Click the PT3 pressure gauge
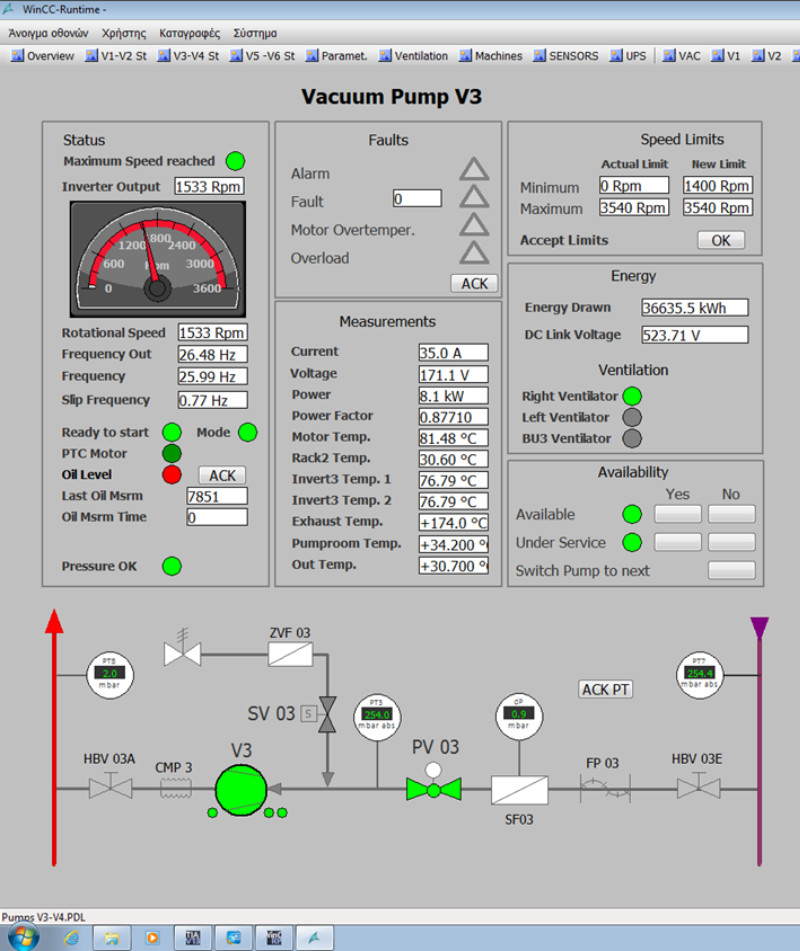The height and width of the screenshot is (951, 800). click(377, 716)
